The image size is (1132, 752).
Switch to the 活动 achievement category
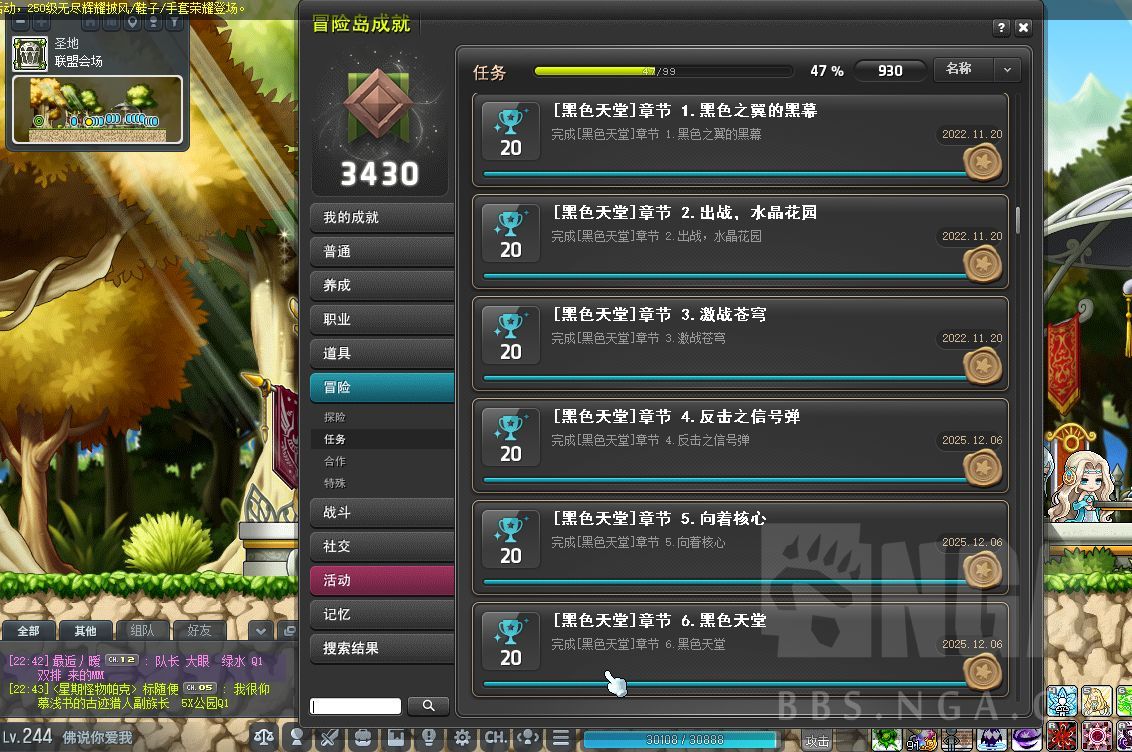pyautogui.click(x=381, y=579)
